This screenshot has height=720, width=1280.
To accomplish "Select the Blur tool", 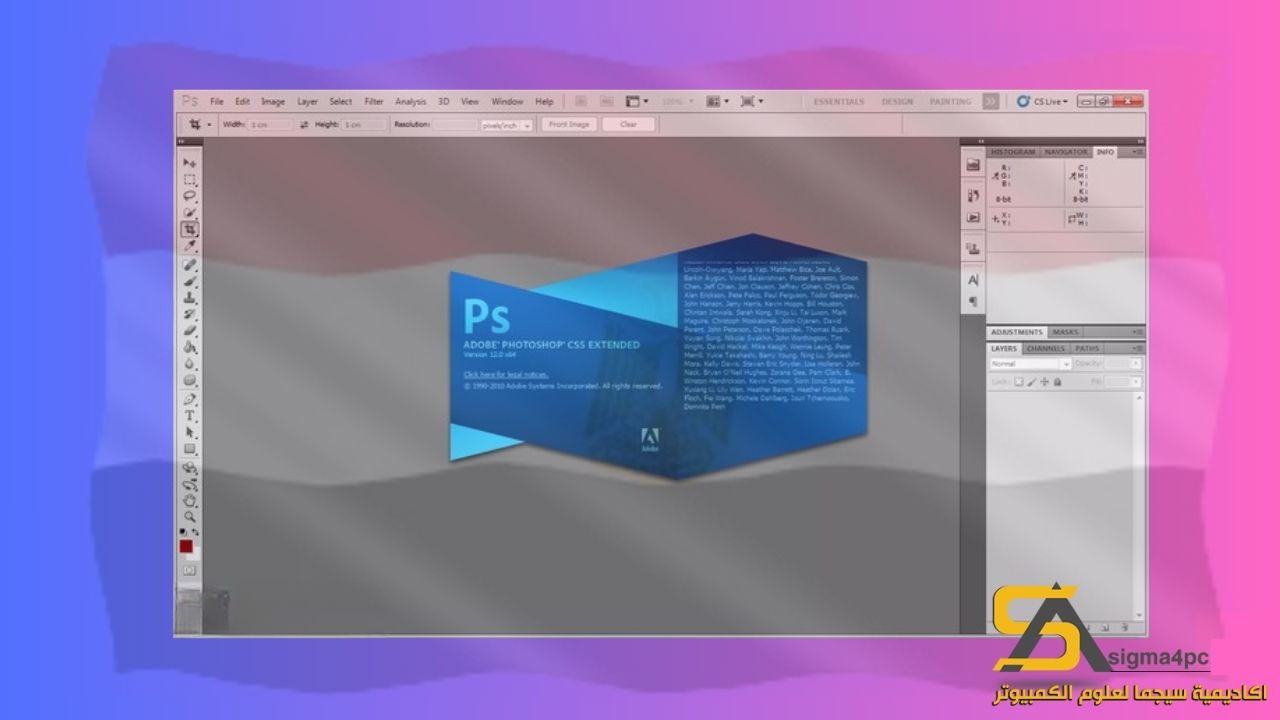I will pos(190,363).
